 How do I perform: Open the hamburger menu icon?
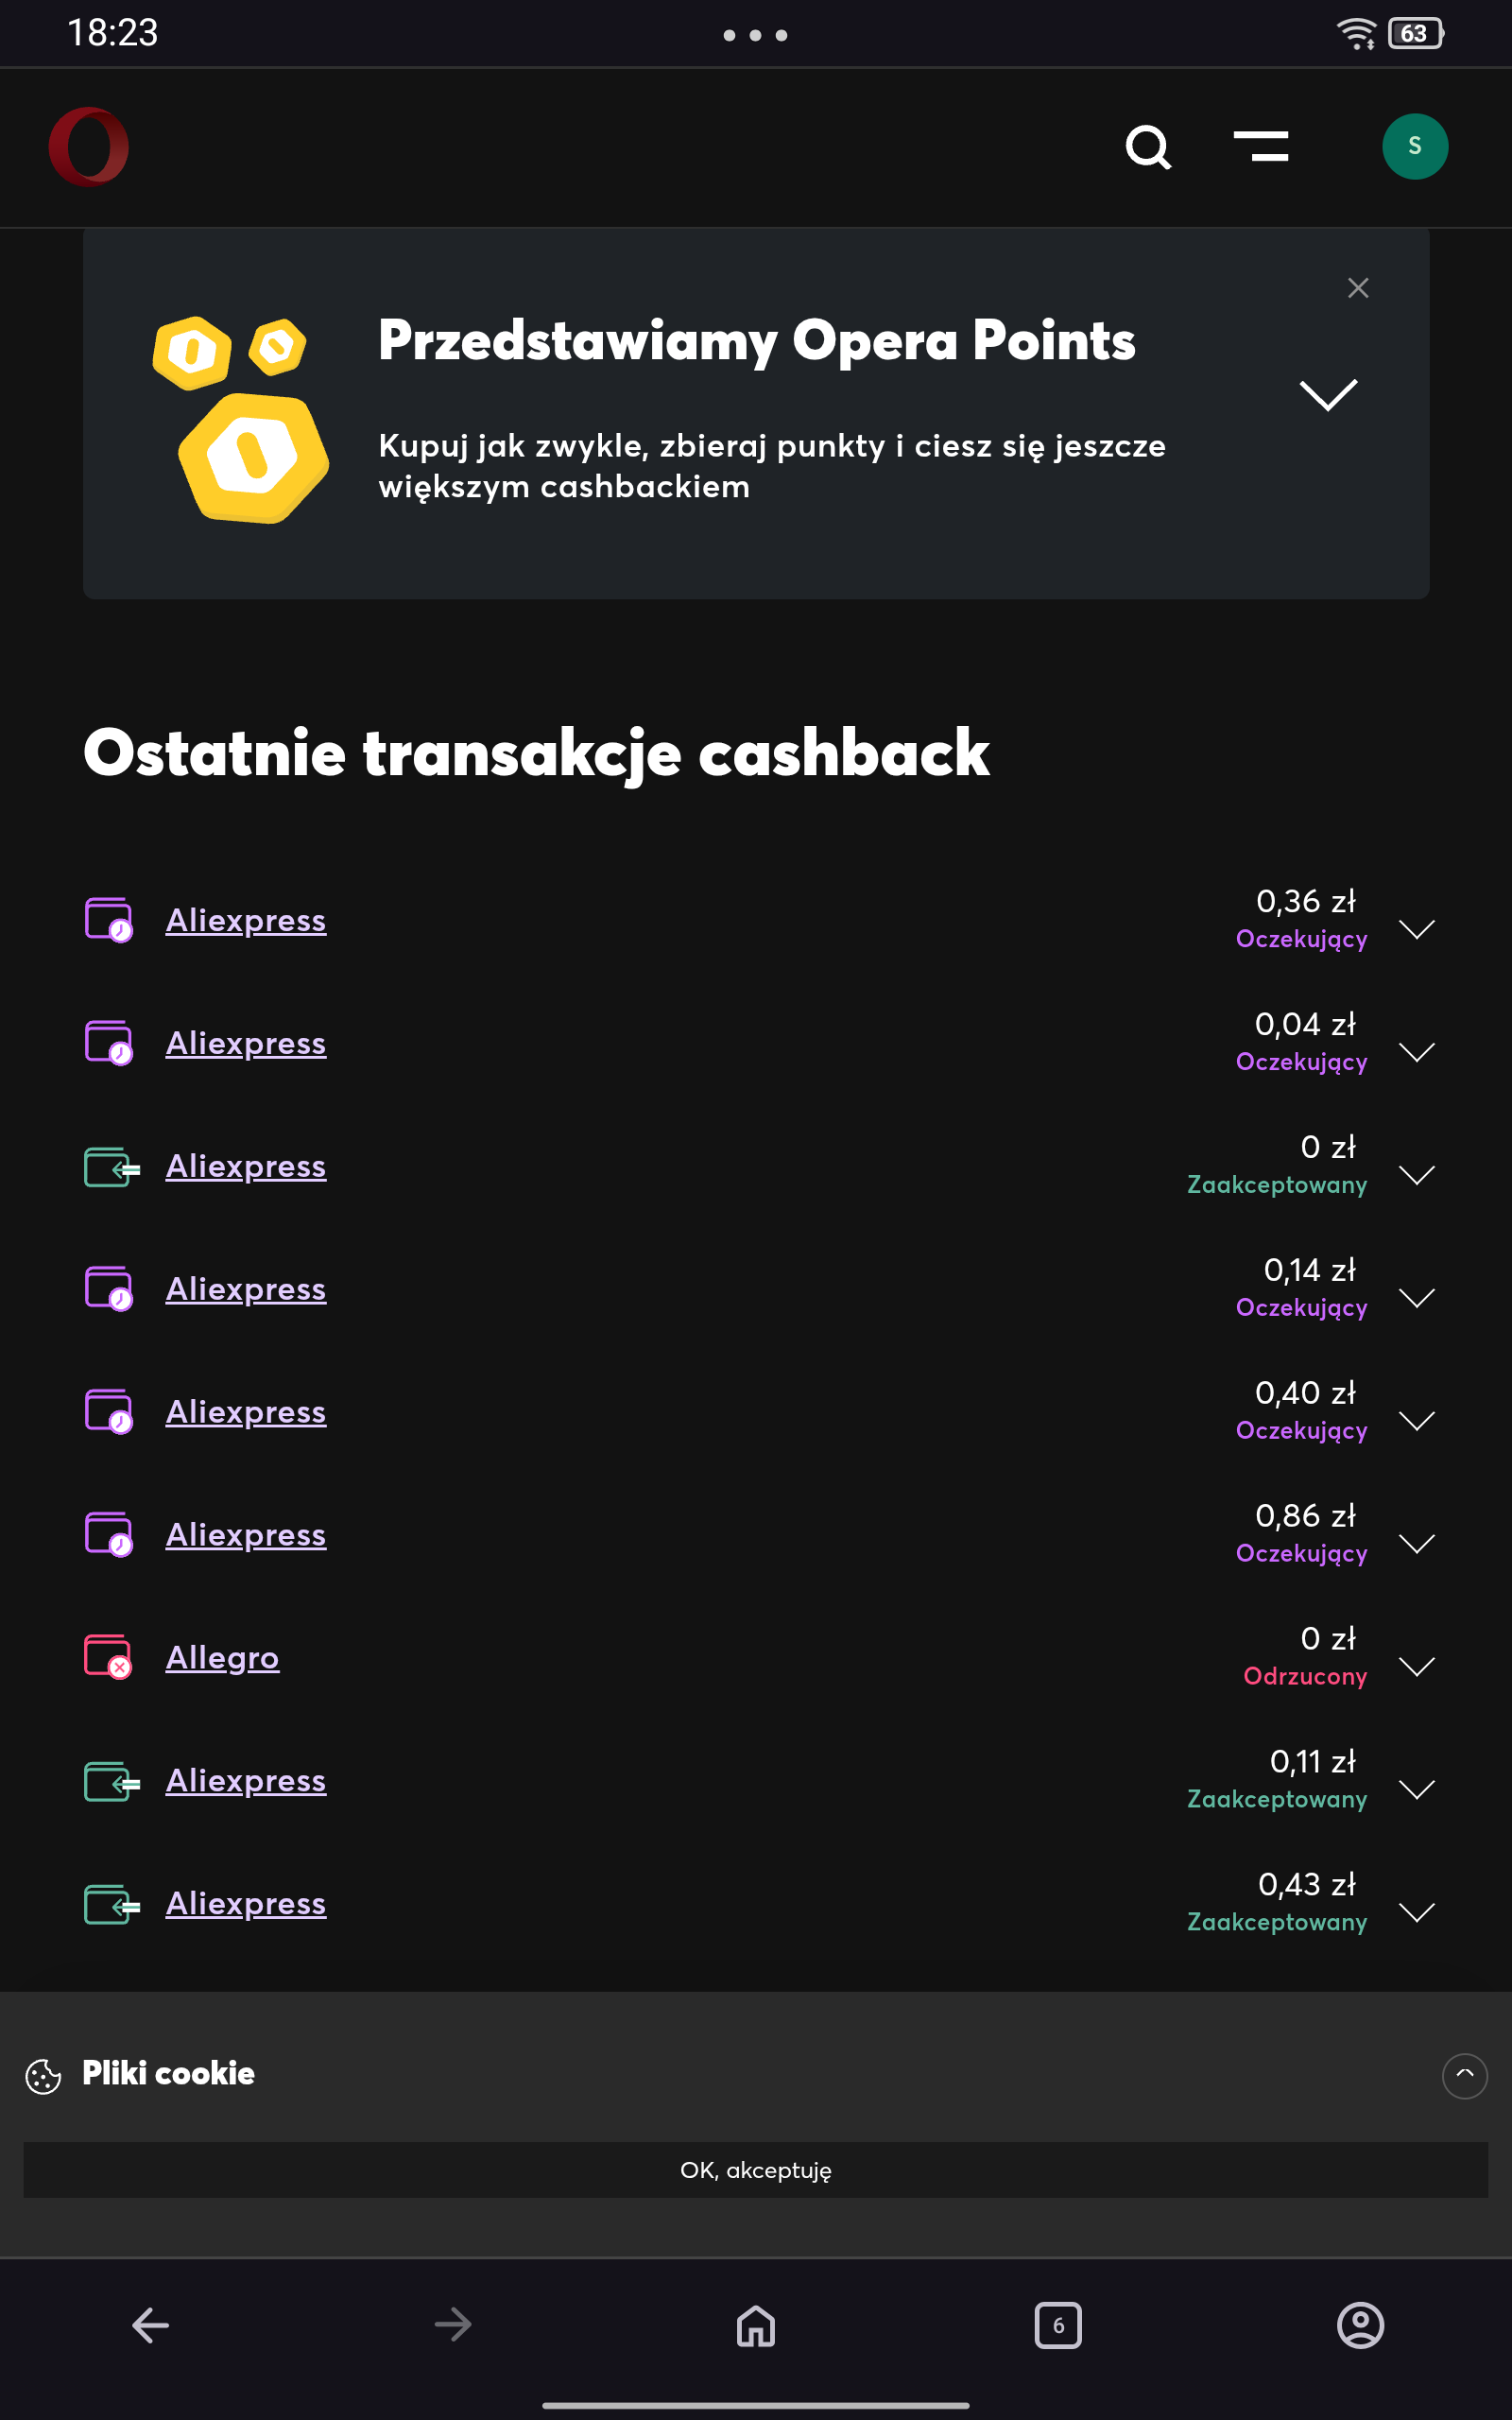click(1260, 147)
